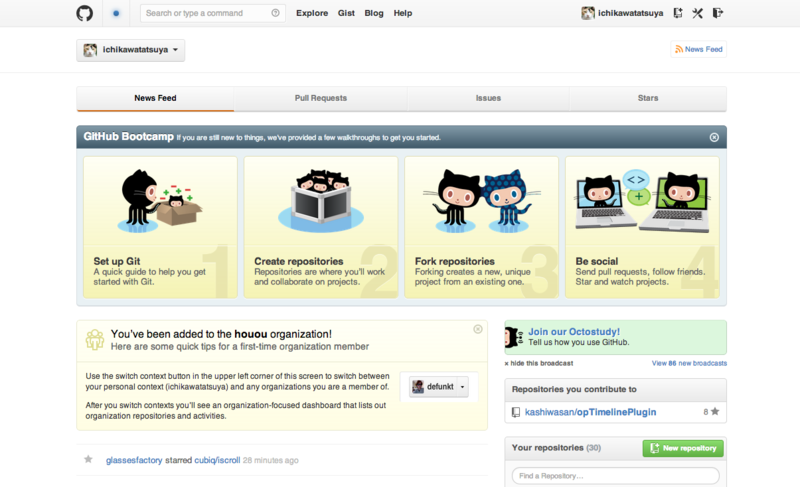The width and height of the screenshot is (800, 487).
Task: Click the Octostudy octocat image
Action: click(x=514, y=338)
